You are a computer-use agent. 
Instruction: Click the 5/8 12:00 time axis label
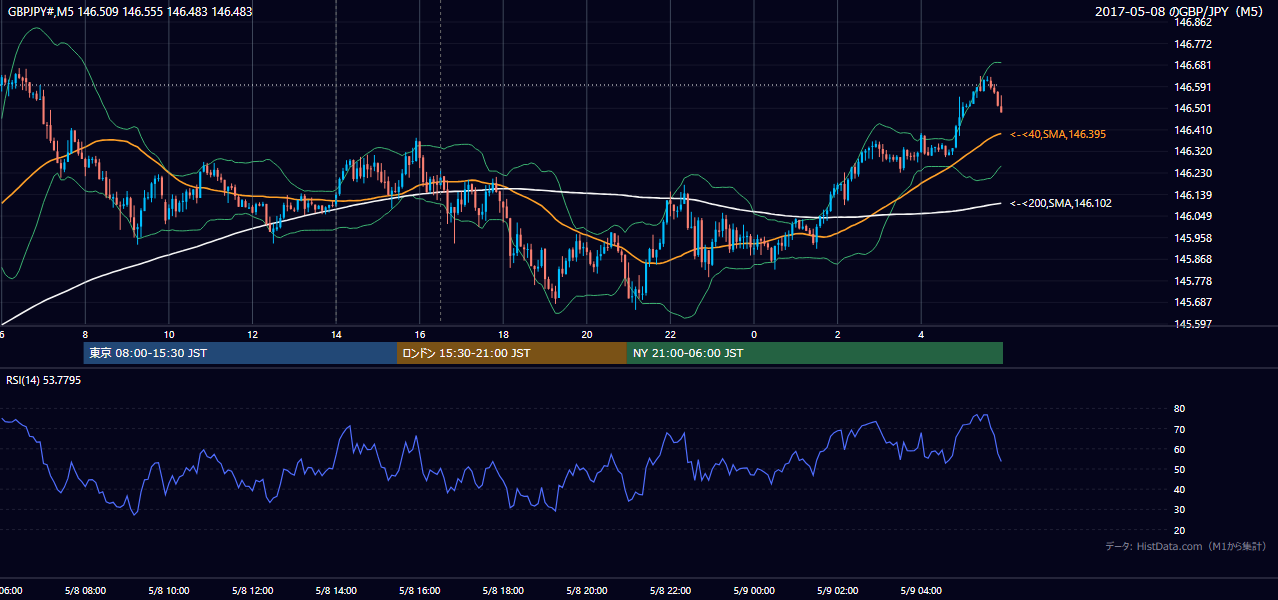point(252,591)
